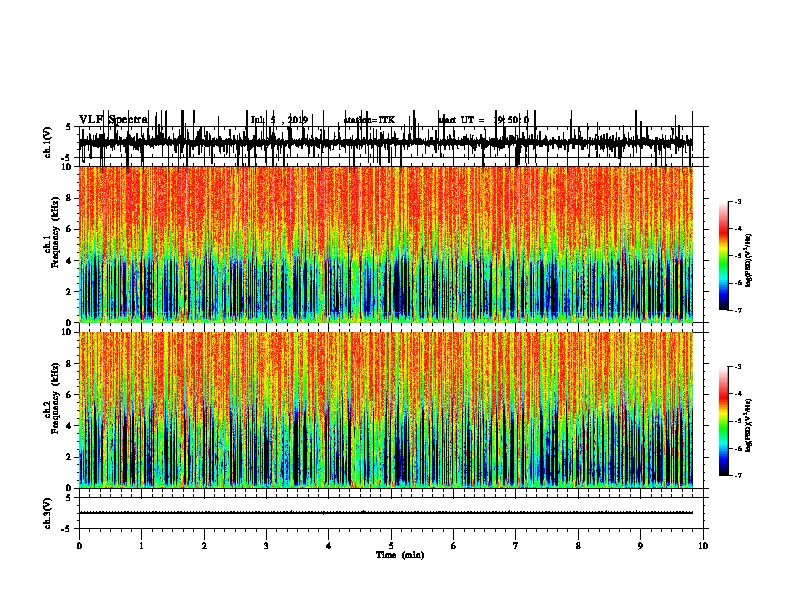
Task: Click the "-7" label on ch.2 color scale
Action: point(738,475)
